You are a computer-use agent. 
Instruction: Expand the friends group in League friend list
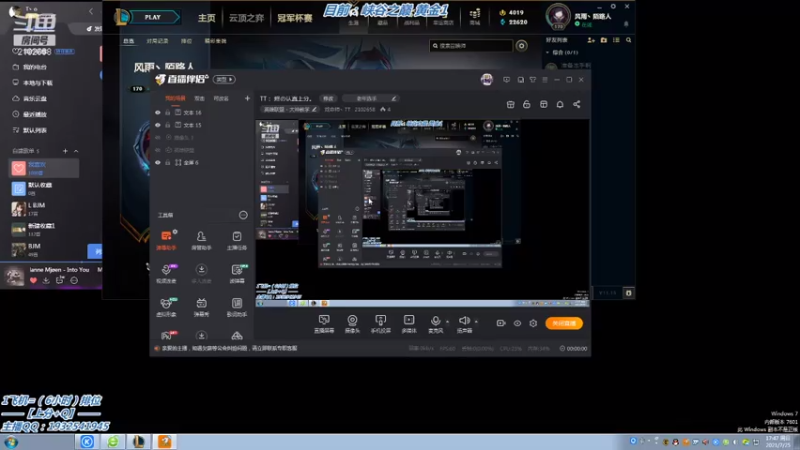click(x=547, y=53)
